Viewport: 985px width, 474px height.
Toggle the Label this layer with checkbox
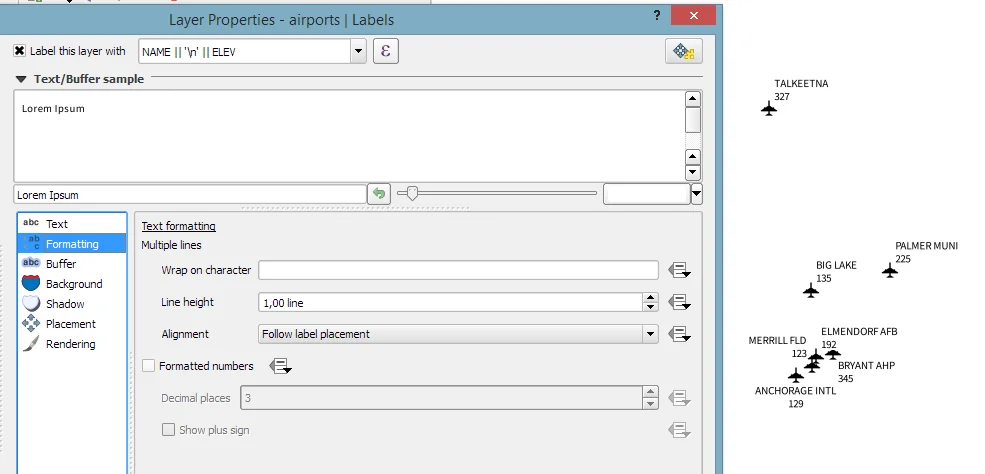[x=20, y=51]
